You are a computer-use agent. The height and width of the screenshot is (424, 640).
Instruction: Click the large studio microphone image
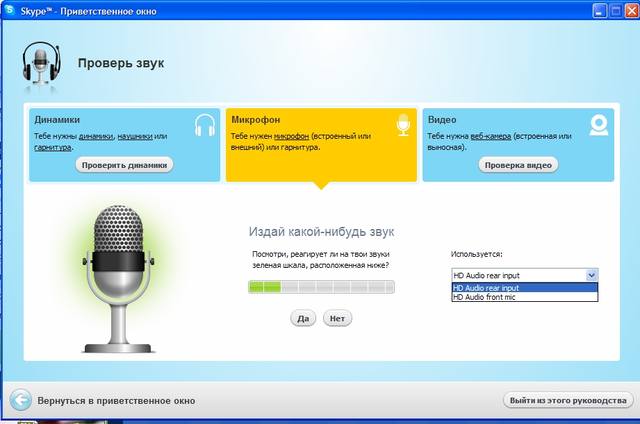[x=118, y=279]
